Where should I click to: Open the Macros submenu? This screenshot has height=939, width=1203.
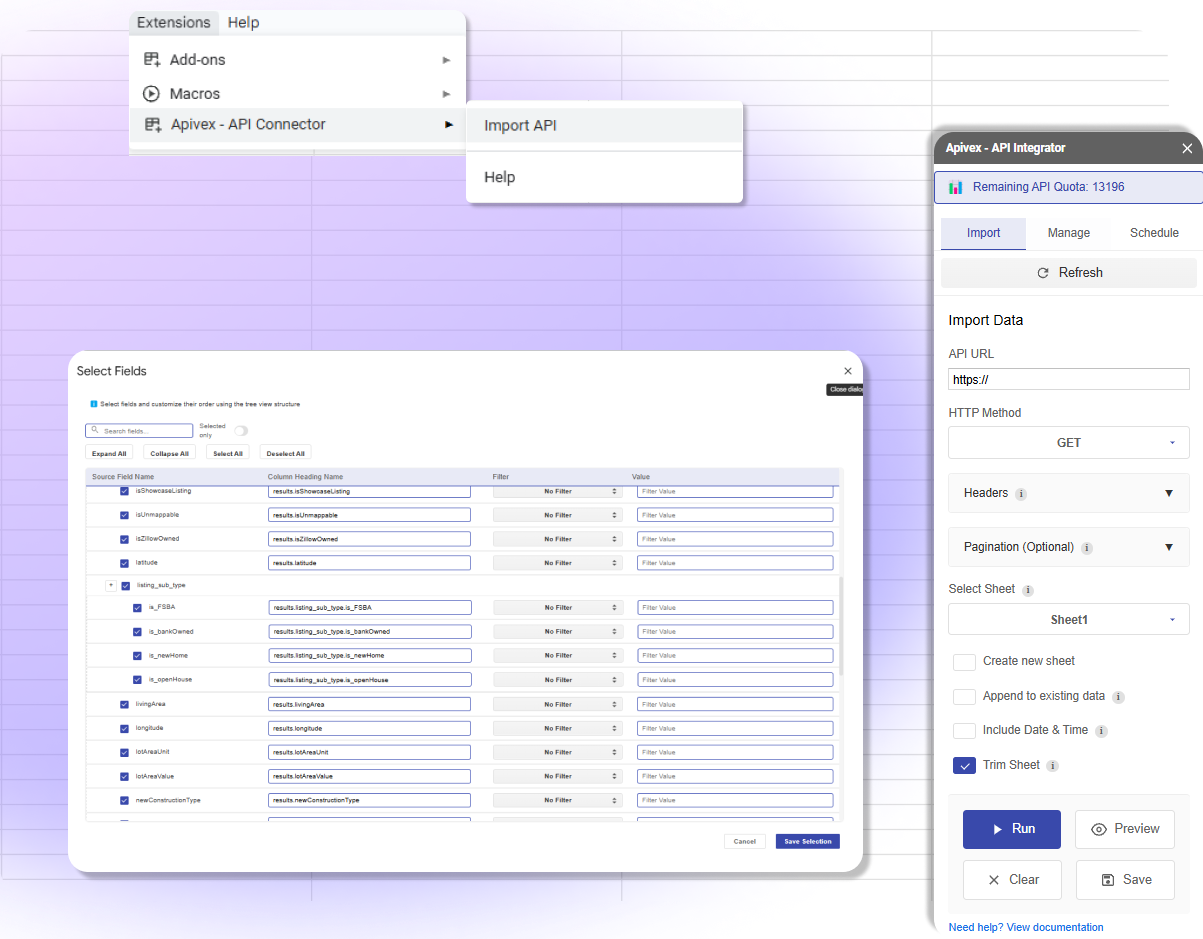pyautogui.click(x=298, y=93)
